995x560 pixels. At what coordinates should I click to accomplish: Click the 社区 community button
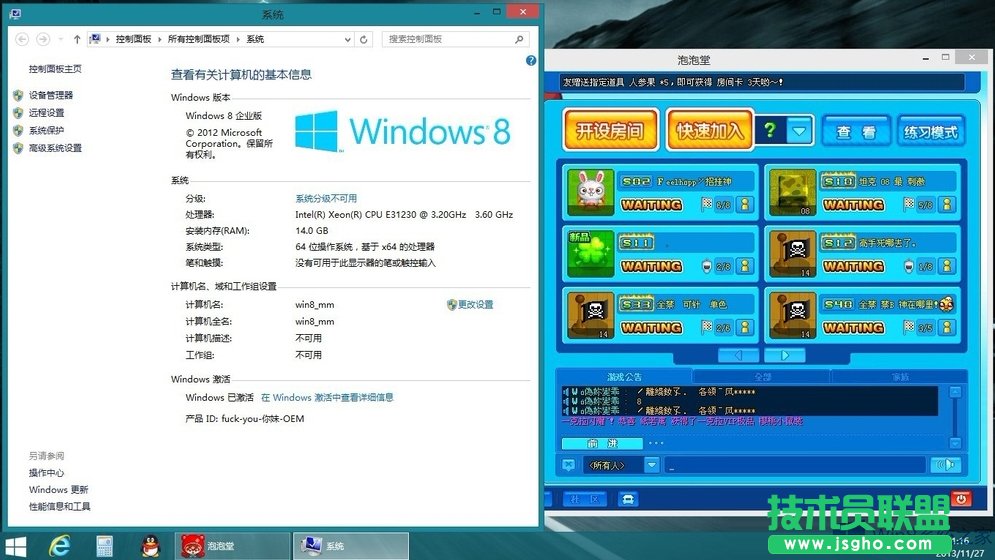tap(584, 499)
